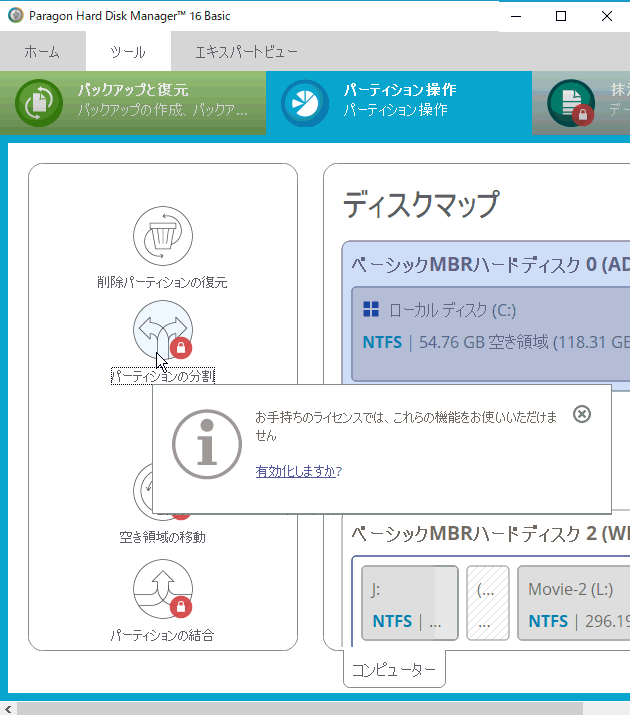Viewport: 630px width, 715px height.
Task: Click the horizontal scrollbar at window bottom
Action: (x=300, y=708)
